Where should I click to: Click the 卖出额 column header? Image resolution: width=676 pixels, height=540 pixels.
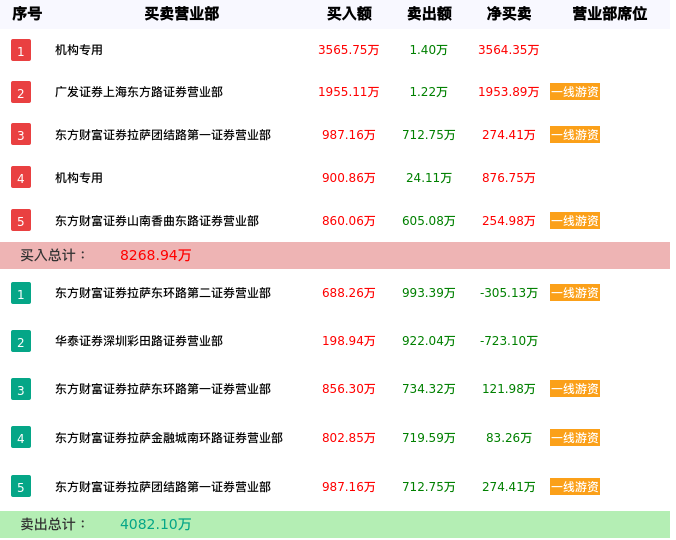(429, 14)
